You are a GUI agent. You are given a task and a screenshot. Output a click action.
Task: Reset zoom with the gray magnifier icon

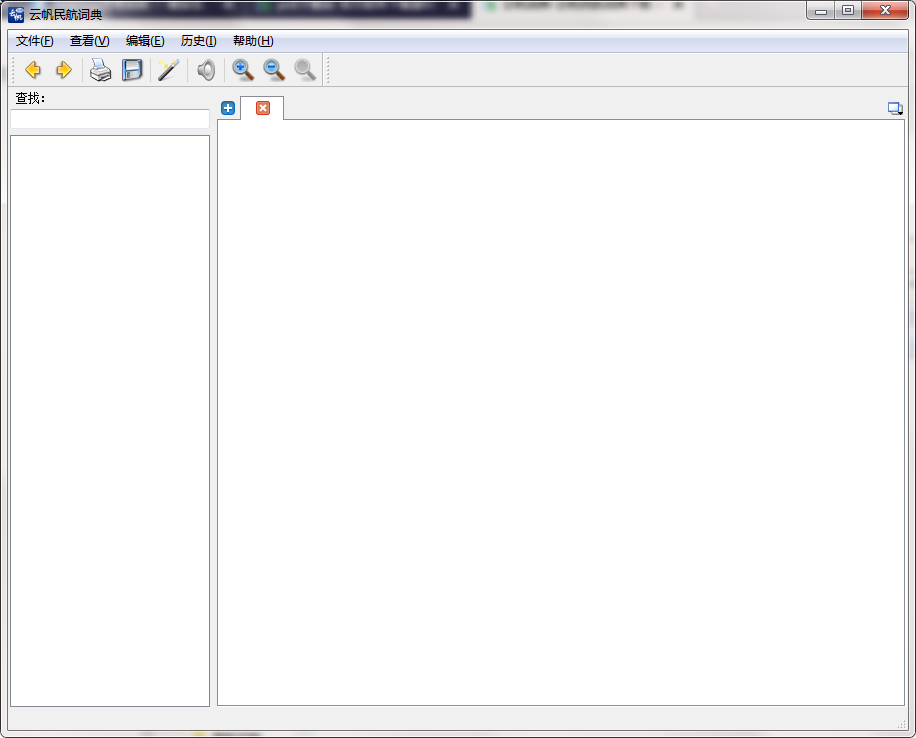(x=305, y=70)
